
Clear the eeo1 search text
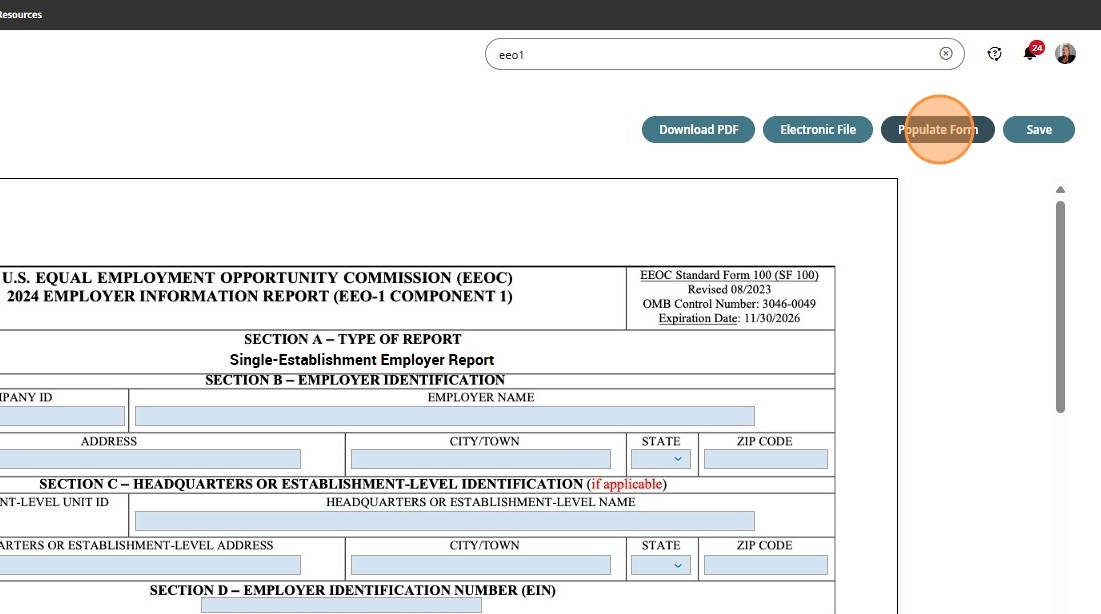(946, 53)
